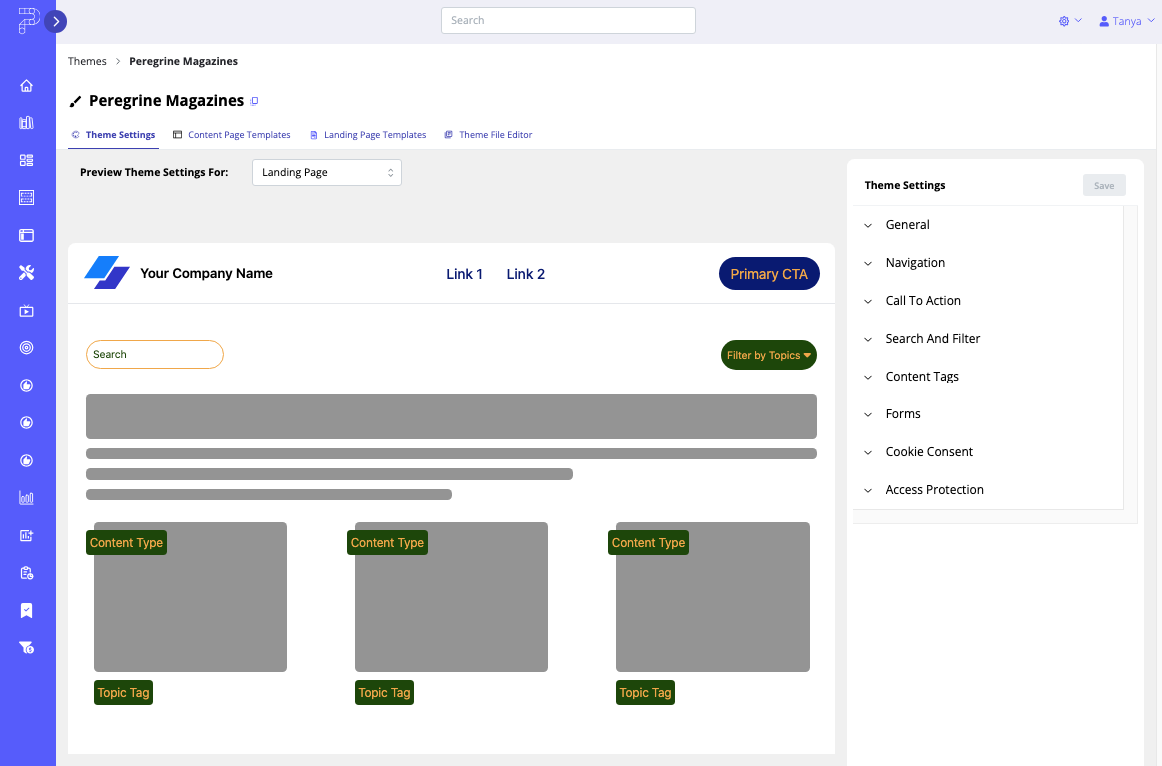
Task: Select the content library icon in the sidebar
Action: click(26, 122)
